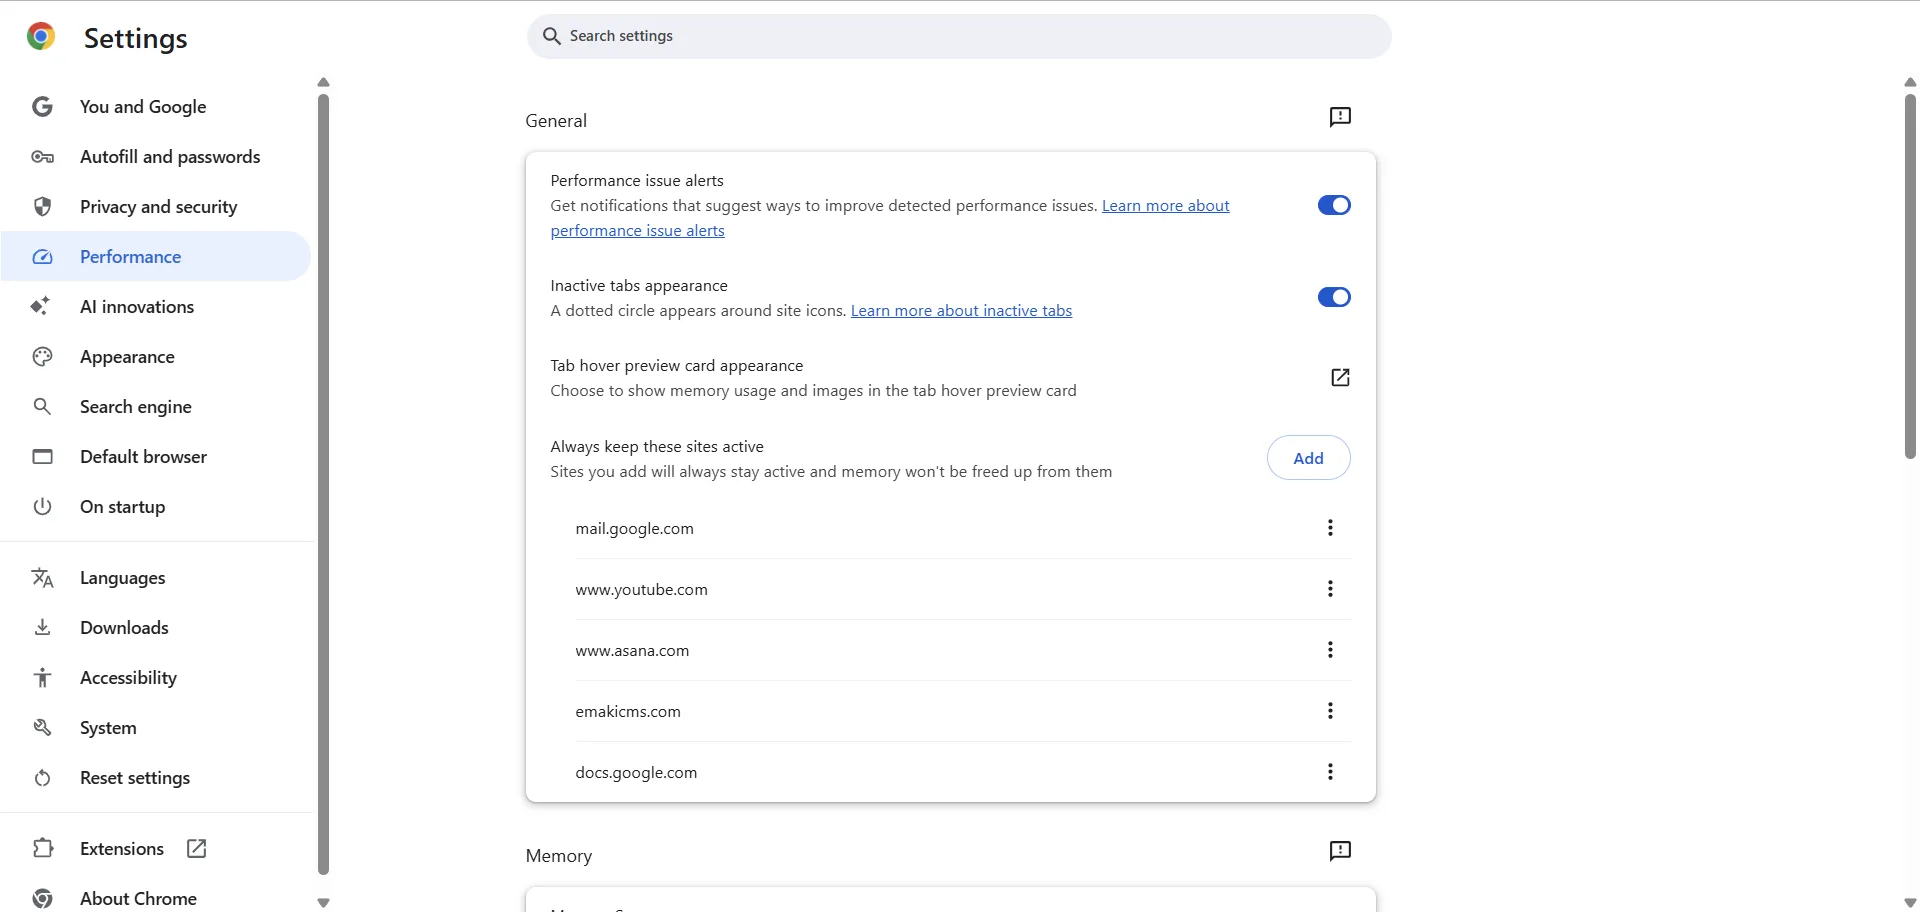Viewport: 1920px width, 912px height.
Task: Click the Privacy and security shield icon
Action: 42,207
